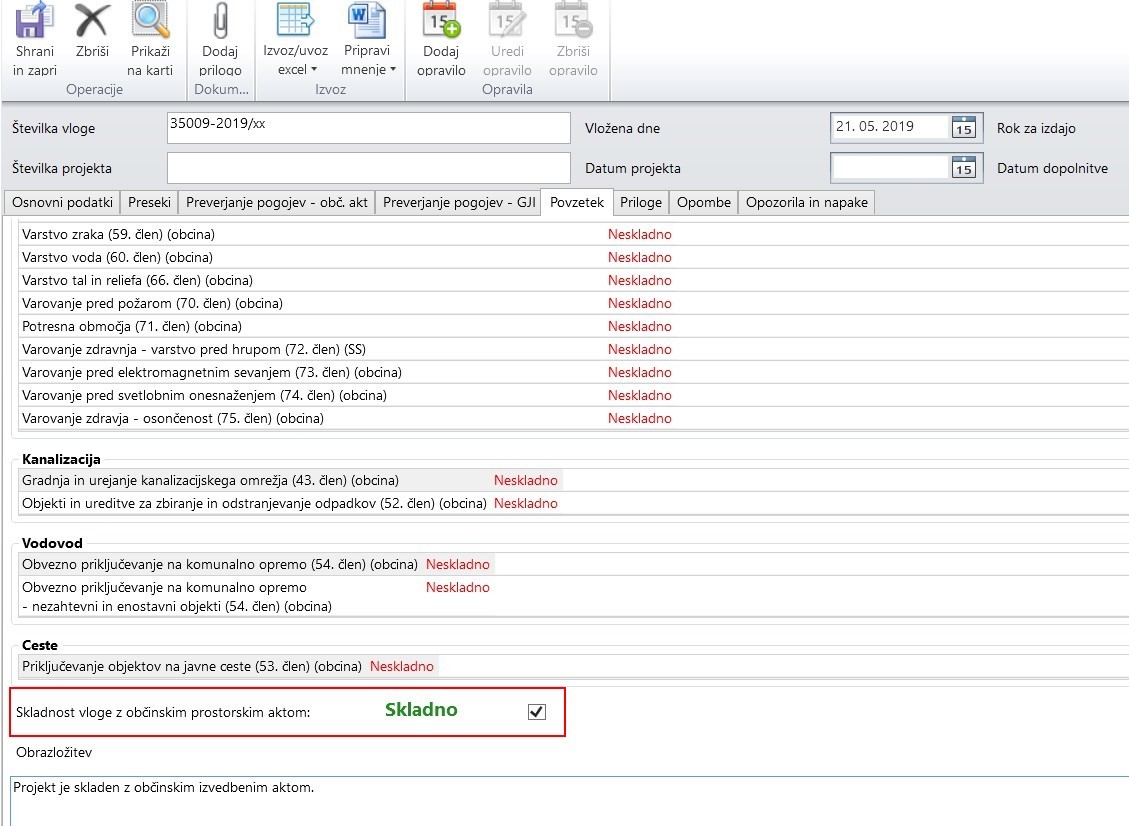Open Preverjanje pogojev - GJI tab
This screenshot has width=1129, height=826.
pyautogui.click(x=460, y=202)
